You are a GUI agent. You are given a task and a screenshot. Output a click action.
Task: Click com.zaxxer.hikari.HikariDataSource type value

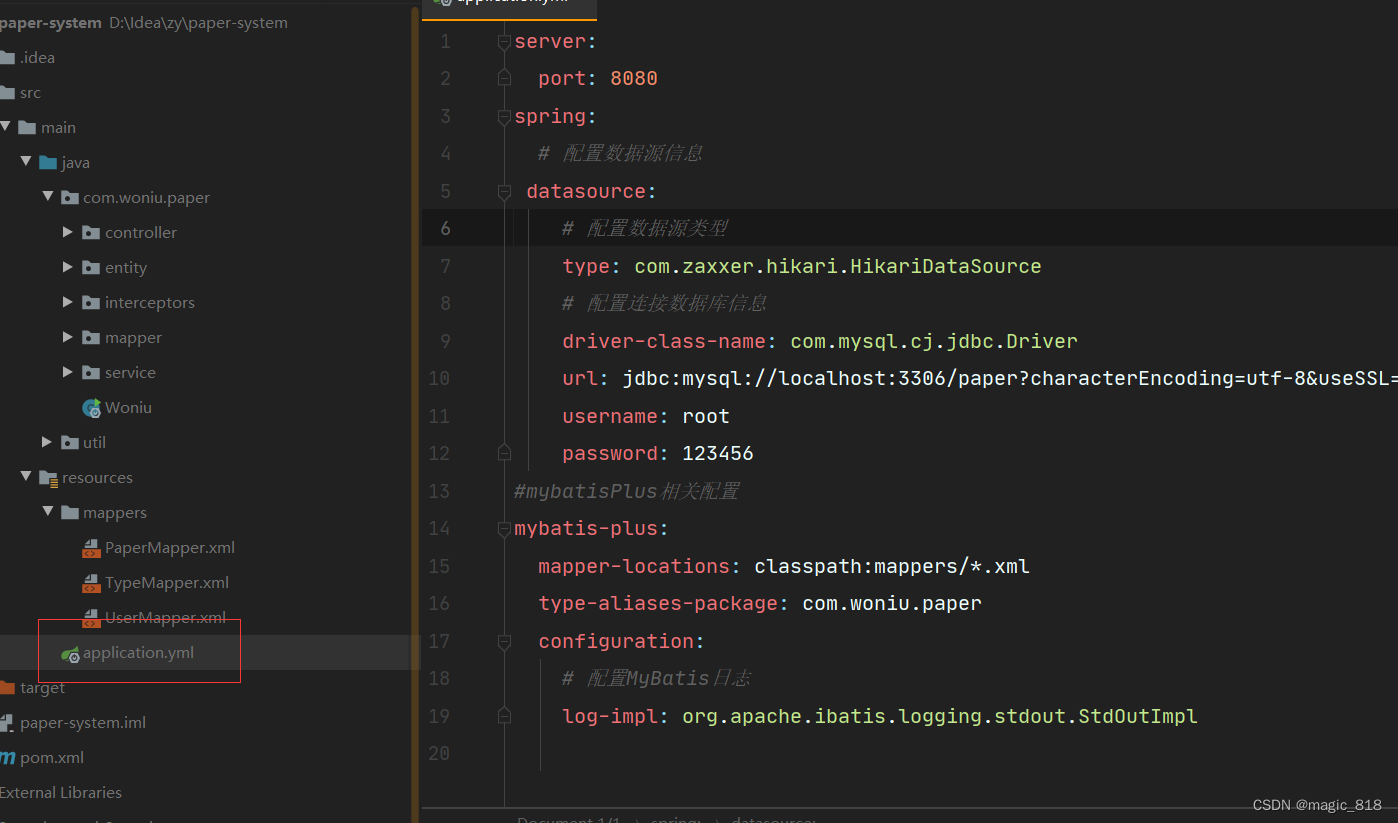[838, 266]
